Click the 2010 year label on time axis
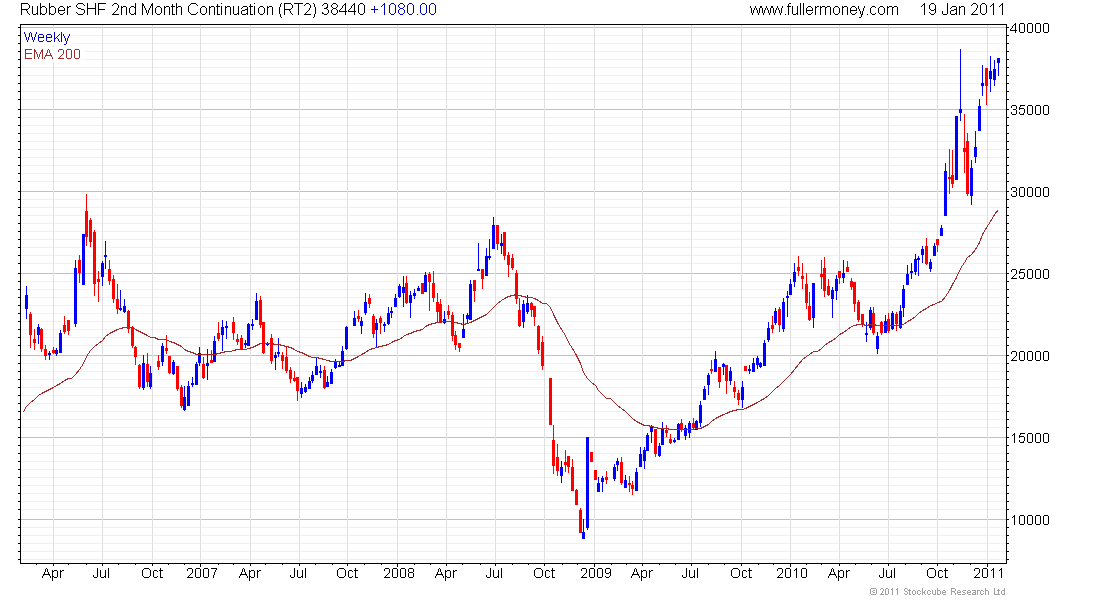The image size is (1100, 600). click(x=792, y=573)
